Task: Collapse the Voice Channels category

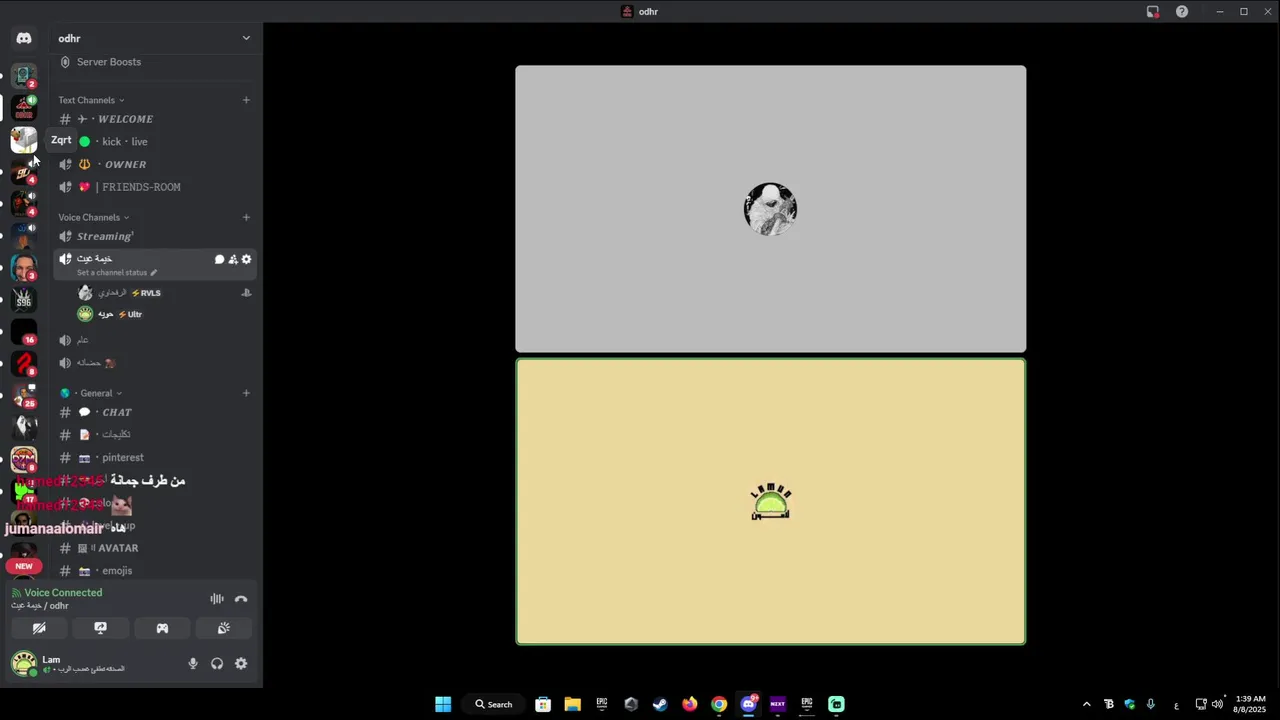Action: coord(93,217)
